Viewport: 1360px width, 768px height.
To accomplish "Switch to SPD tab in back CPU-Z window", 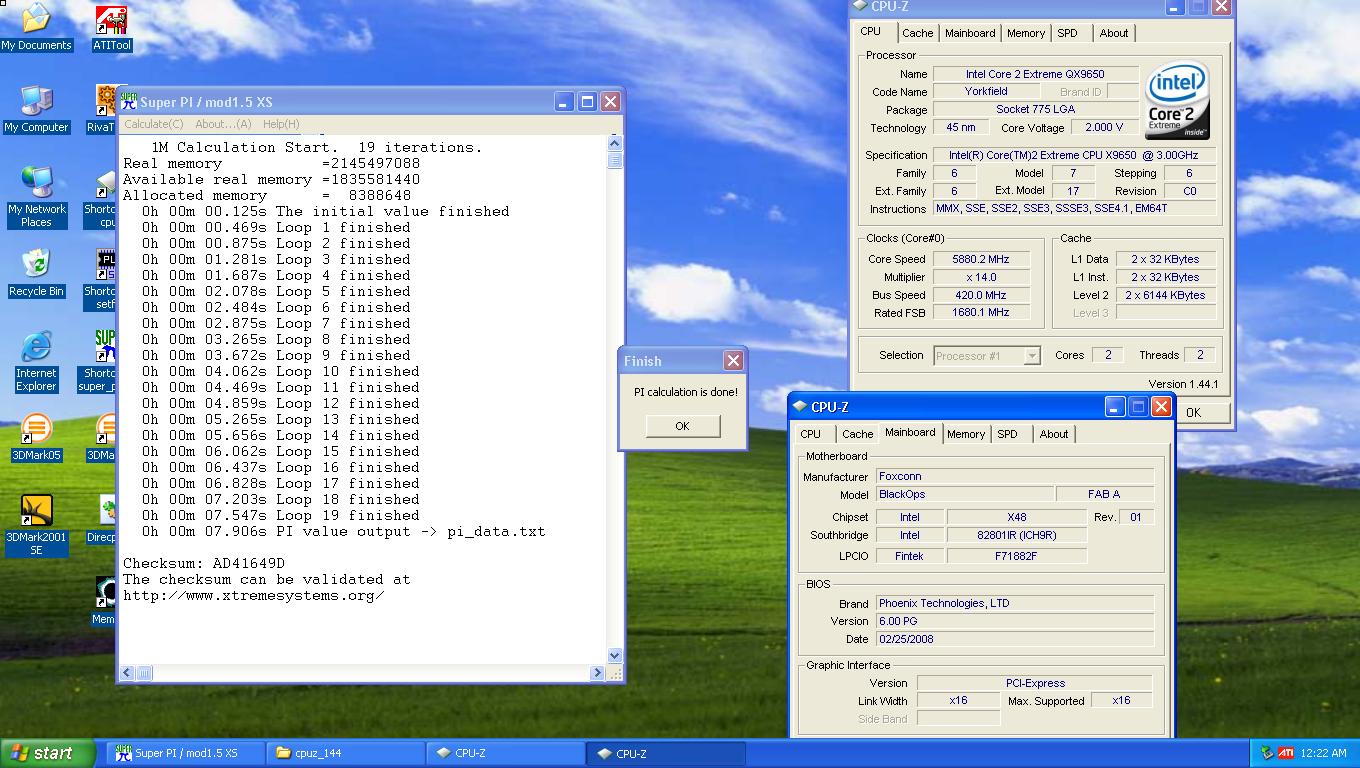I will pyautogui.click(x=1067, y=33).
